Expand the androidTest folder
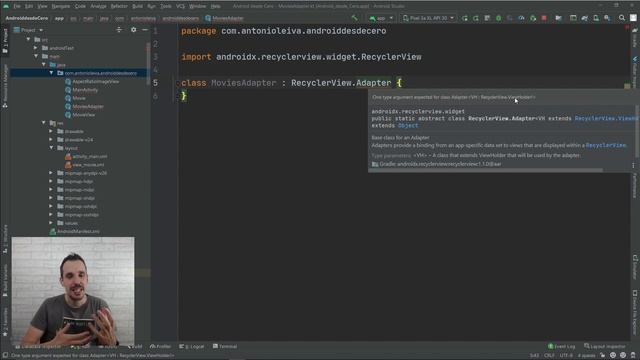The width and height of the screenshot is (640, 360). coord(36,48)
